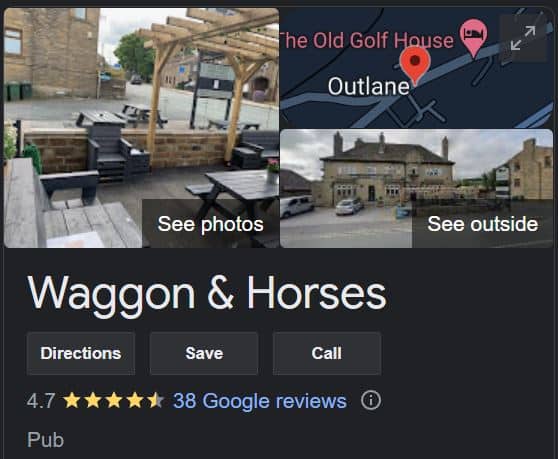Get Directions to Waggon & Horses
The width and height of the screenshot is (558, 459).
coord(81,353)
